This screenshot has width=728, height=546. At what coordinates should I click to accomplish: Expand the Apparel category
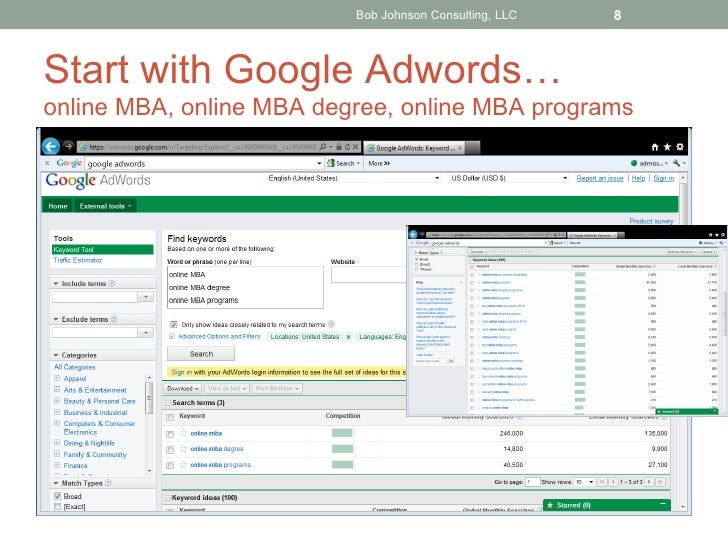coord(57,378)
